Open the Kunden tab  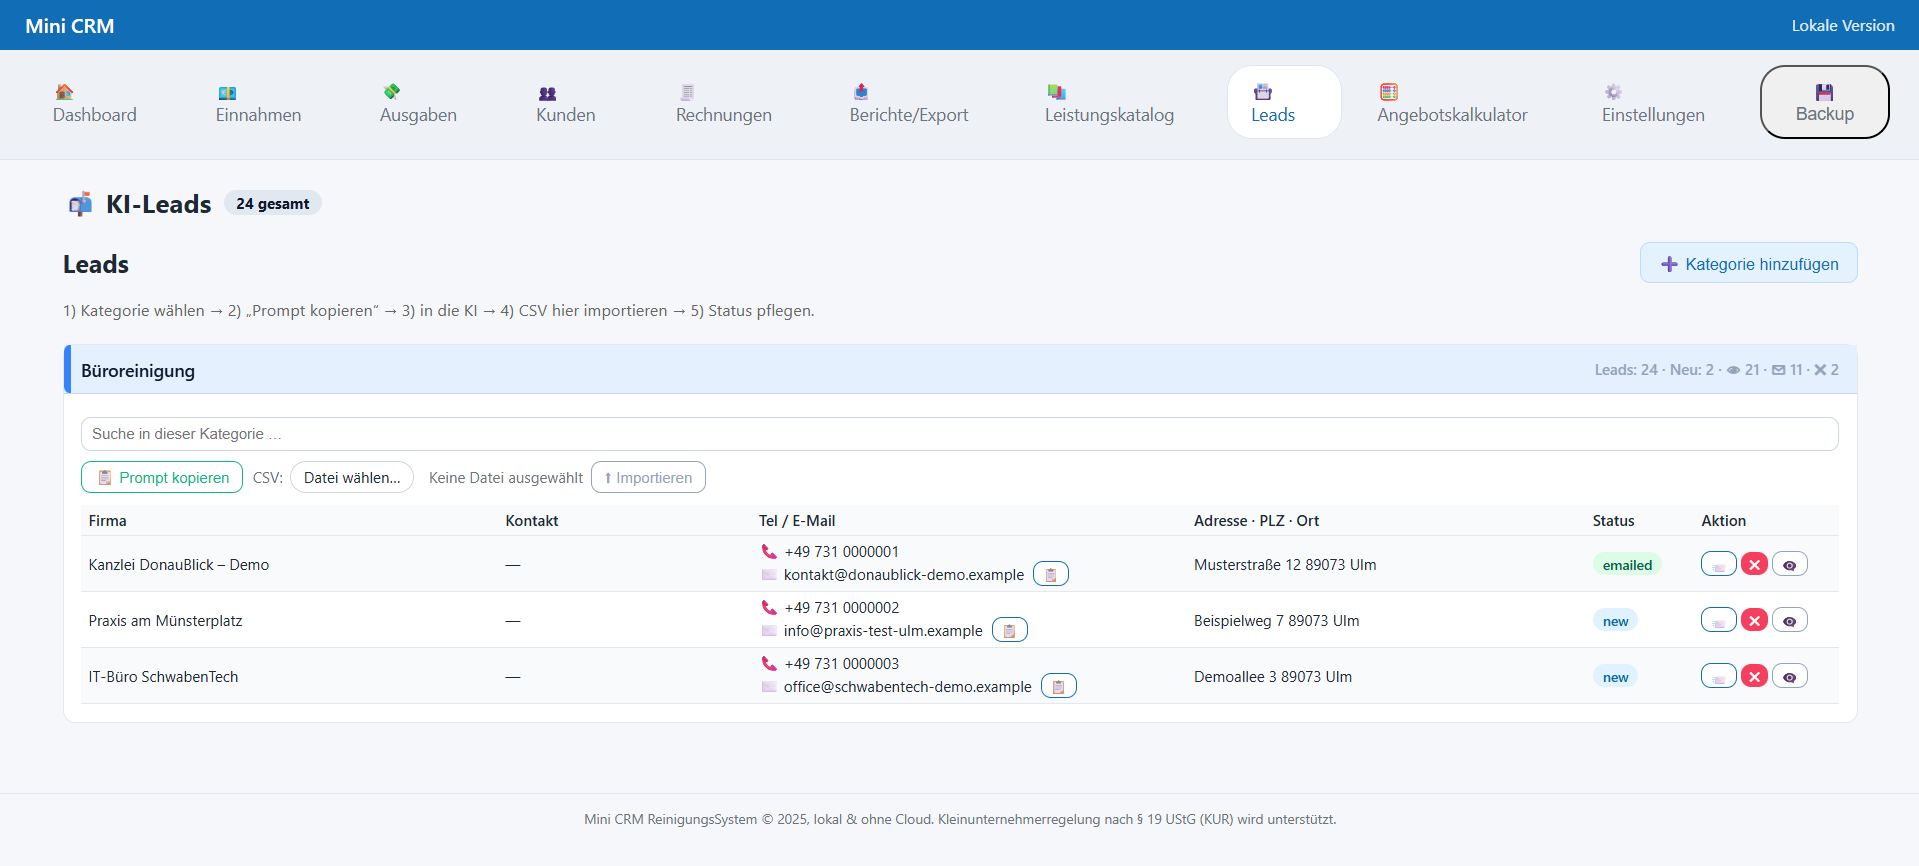(565, 104)
